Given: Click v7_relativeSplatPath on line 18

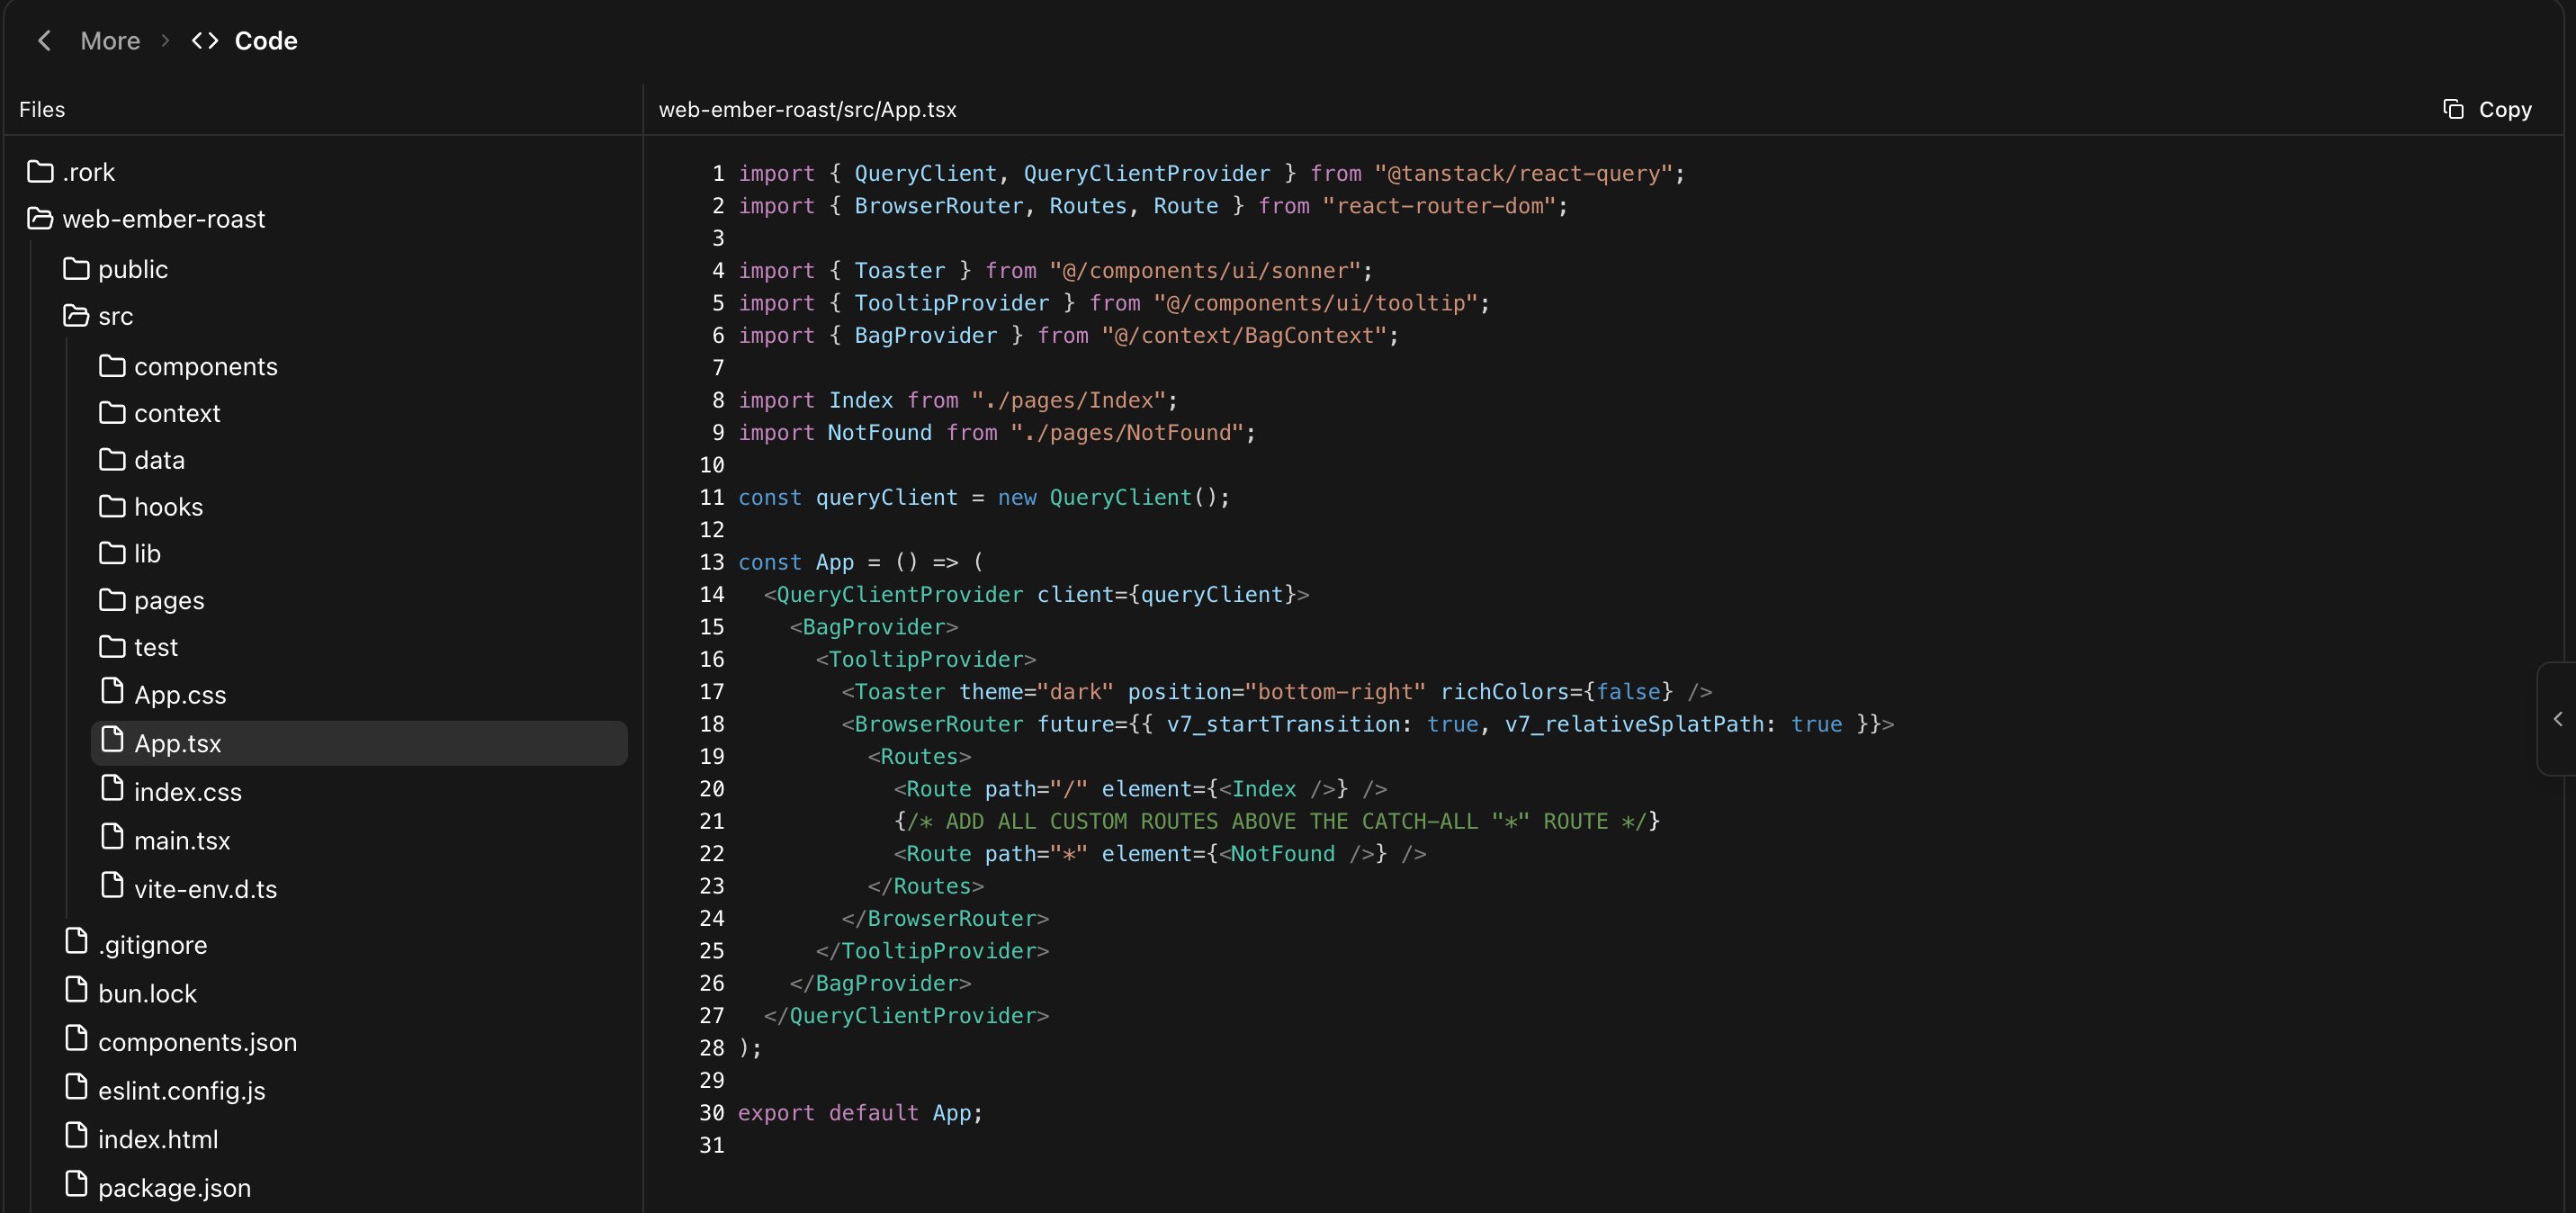Looking at the screenshot, I should (1634, 724).
